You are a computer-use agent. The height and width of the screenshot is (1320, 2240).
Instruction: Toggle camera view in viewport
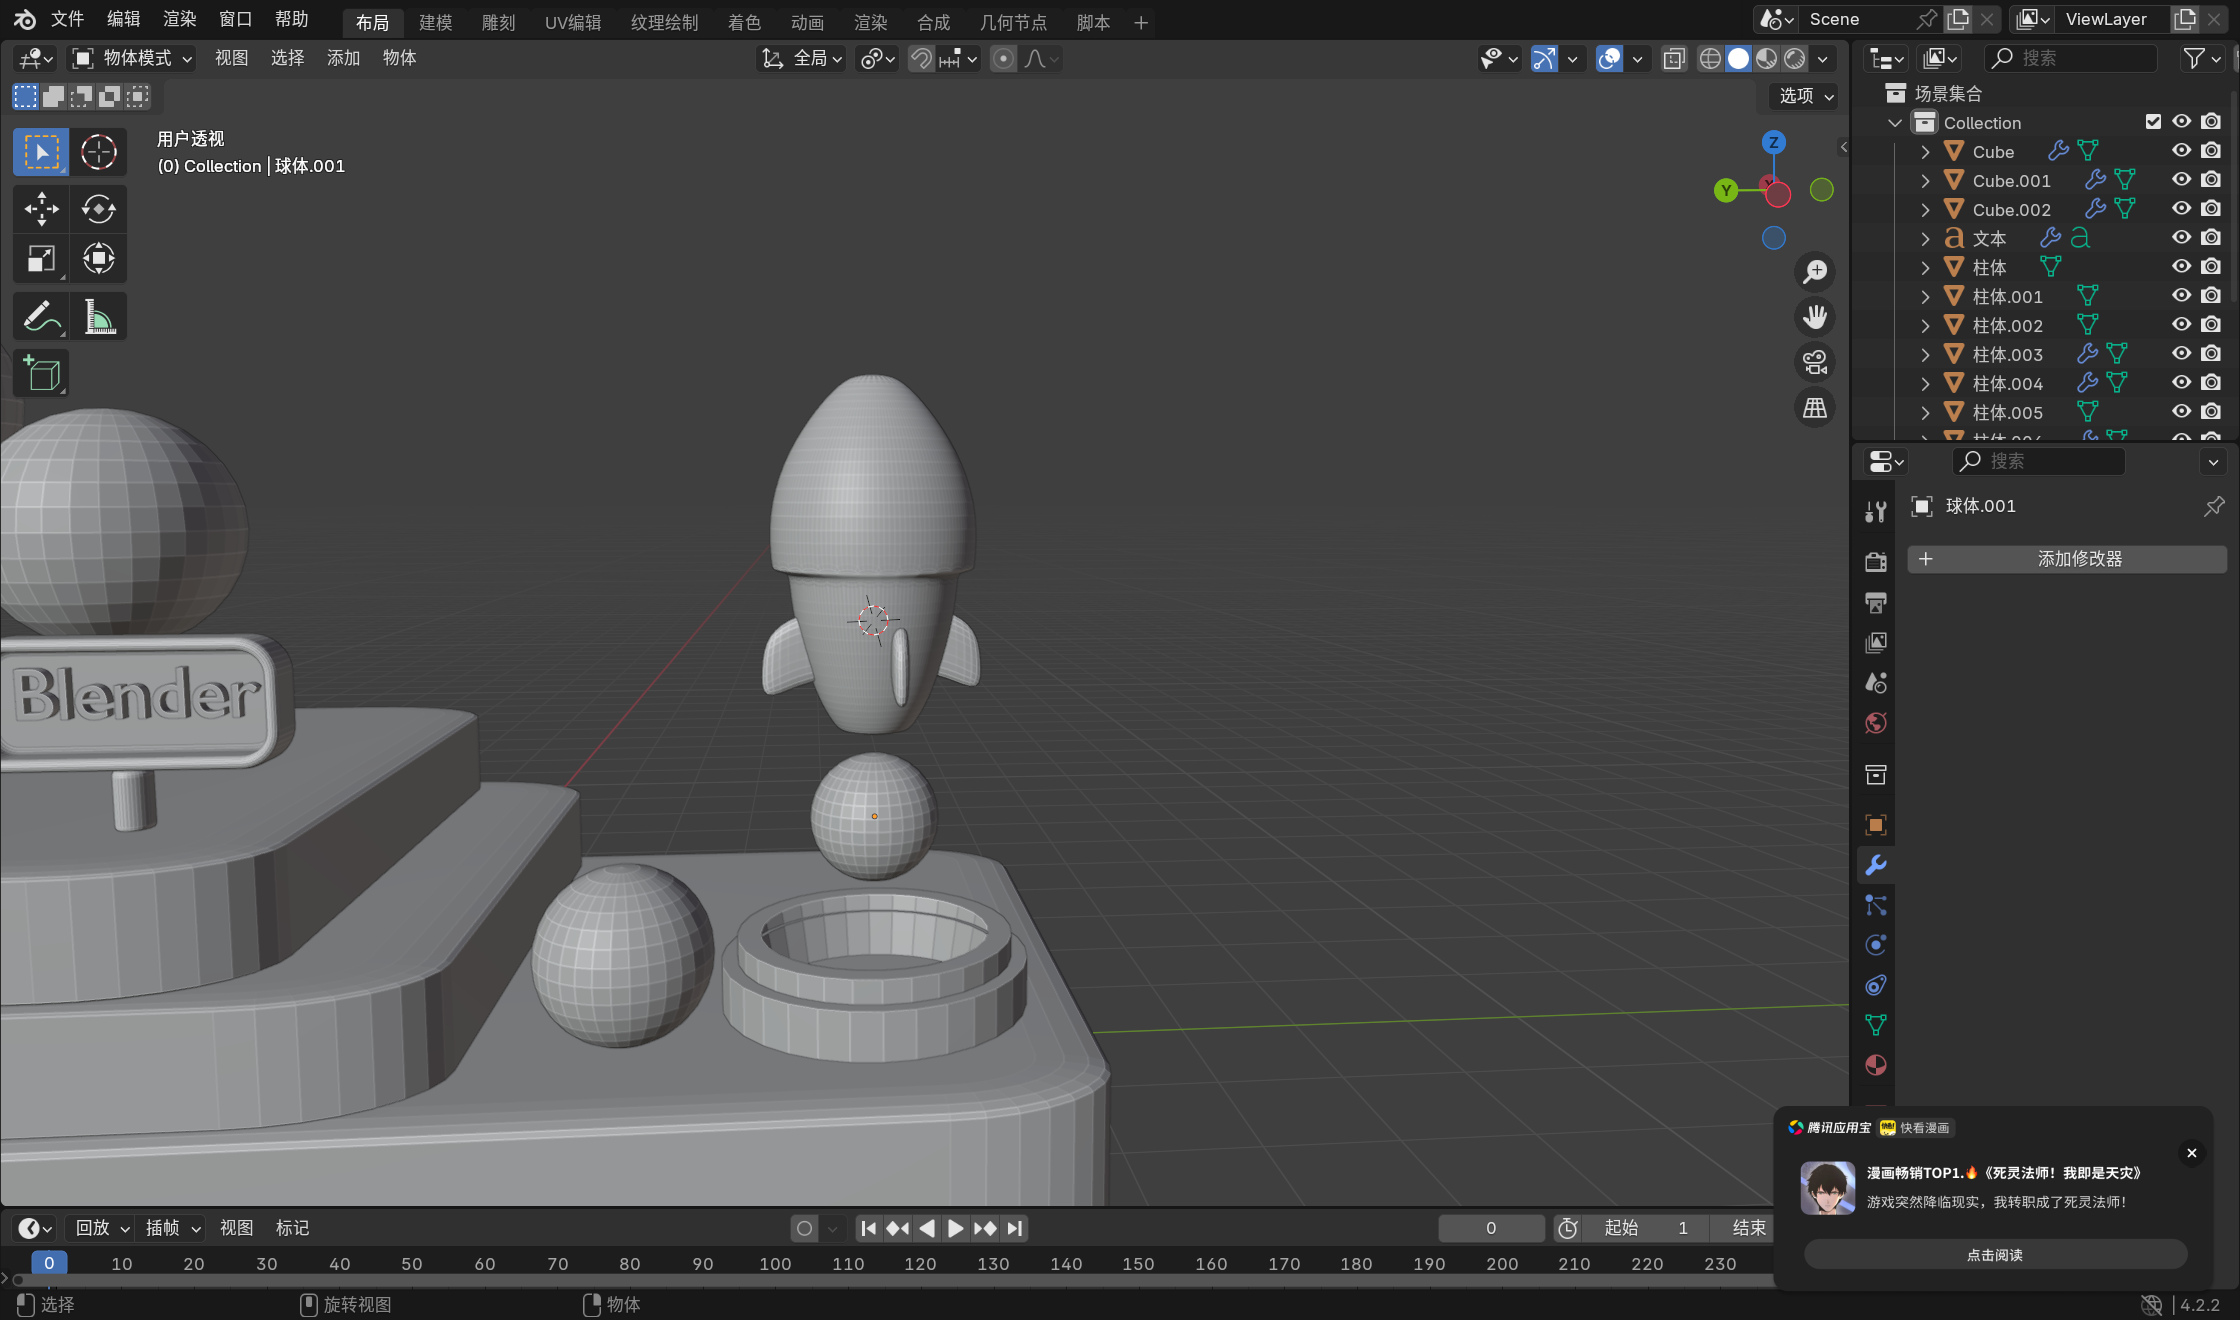(1814, 362)
